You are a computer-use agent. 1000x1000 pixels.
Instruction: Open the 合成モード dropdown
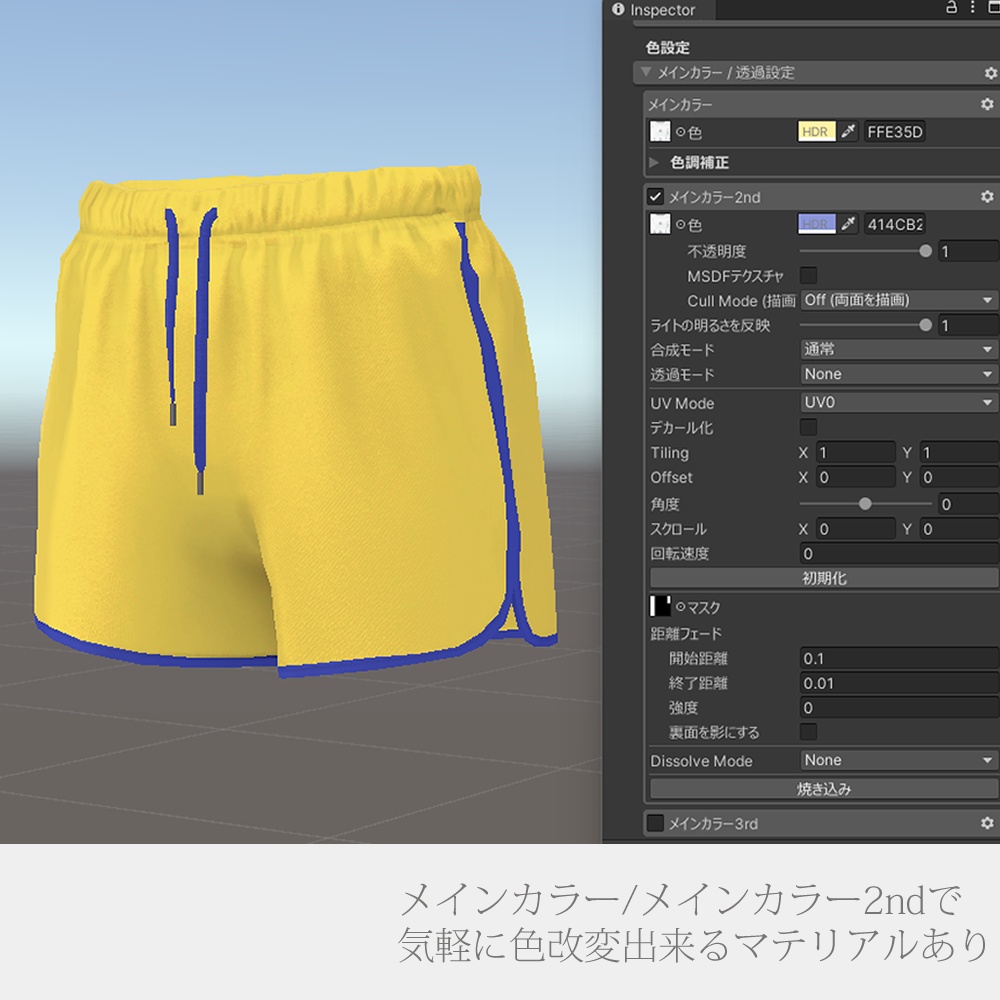point(899,349)
